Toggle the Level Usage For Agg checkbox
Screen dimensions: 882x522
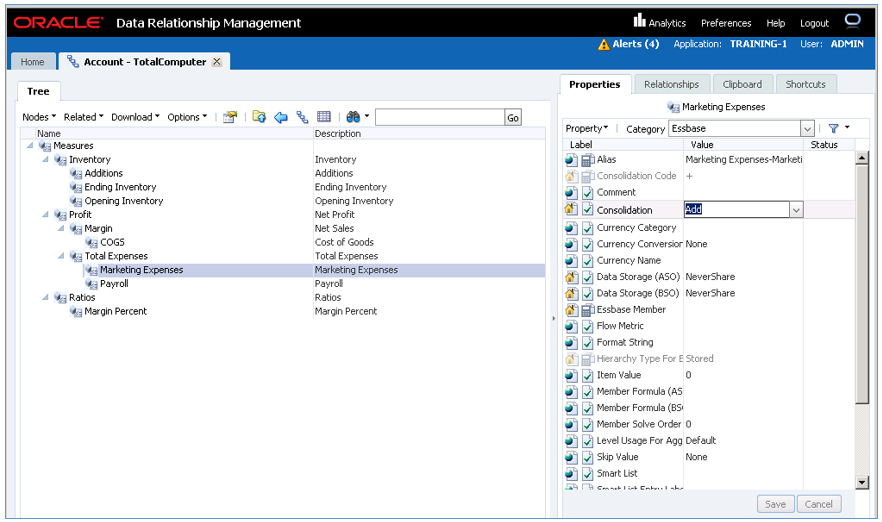coord(588,441)
